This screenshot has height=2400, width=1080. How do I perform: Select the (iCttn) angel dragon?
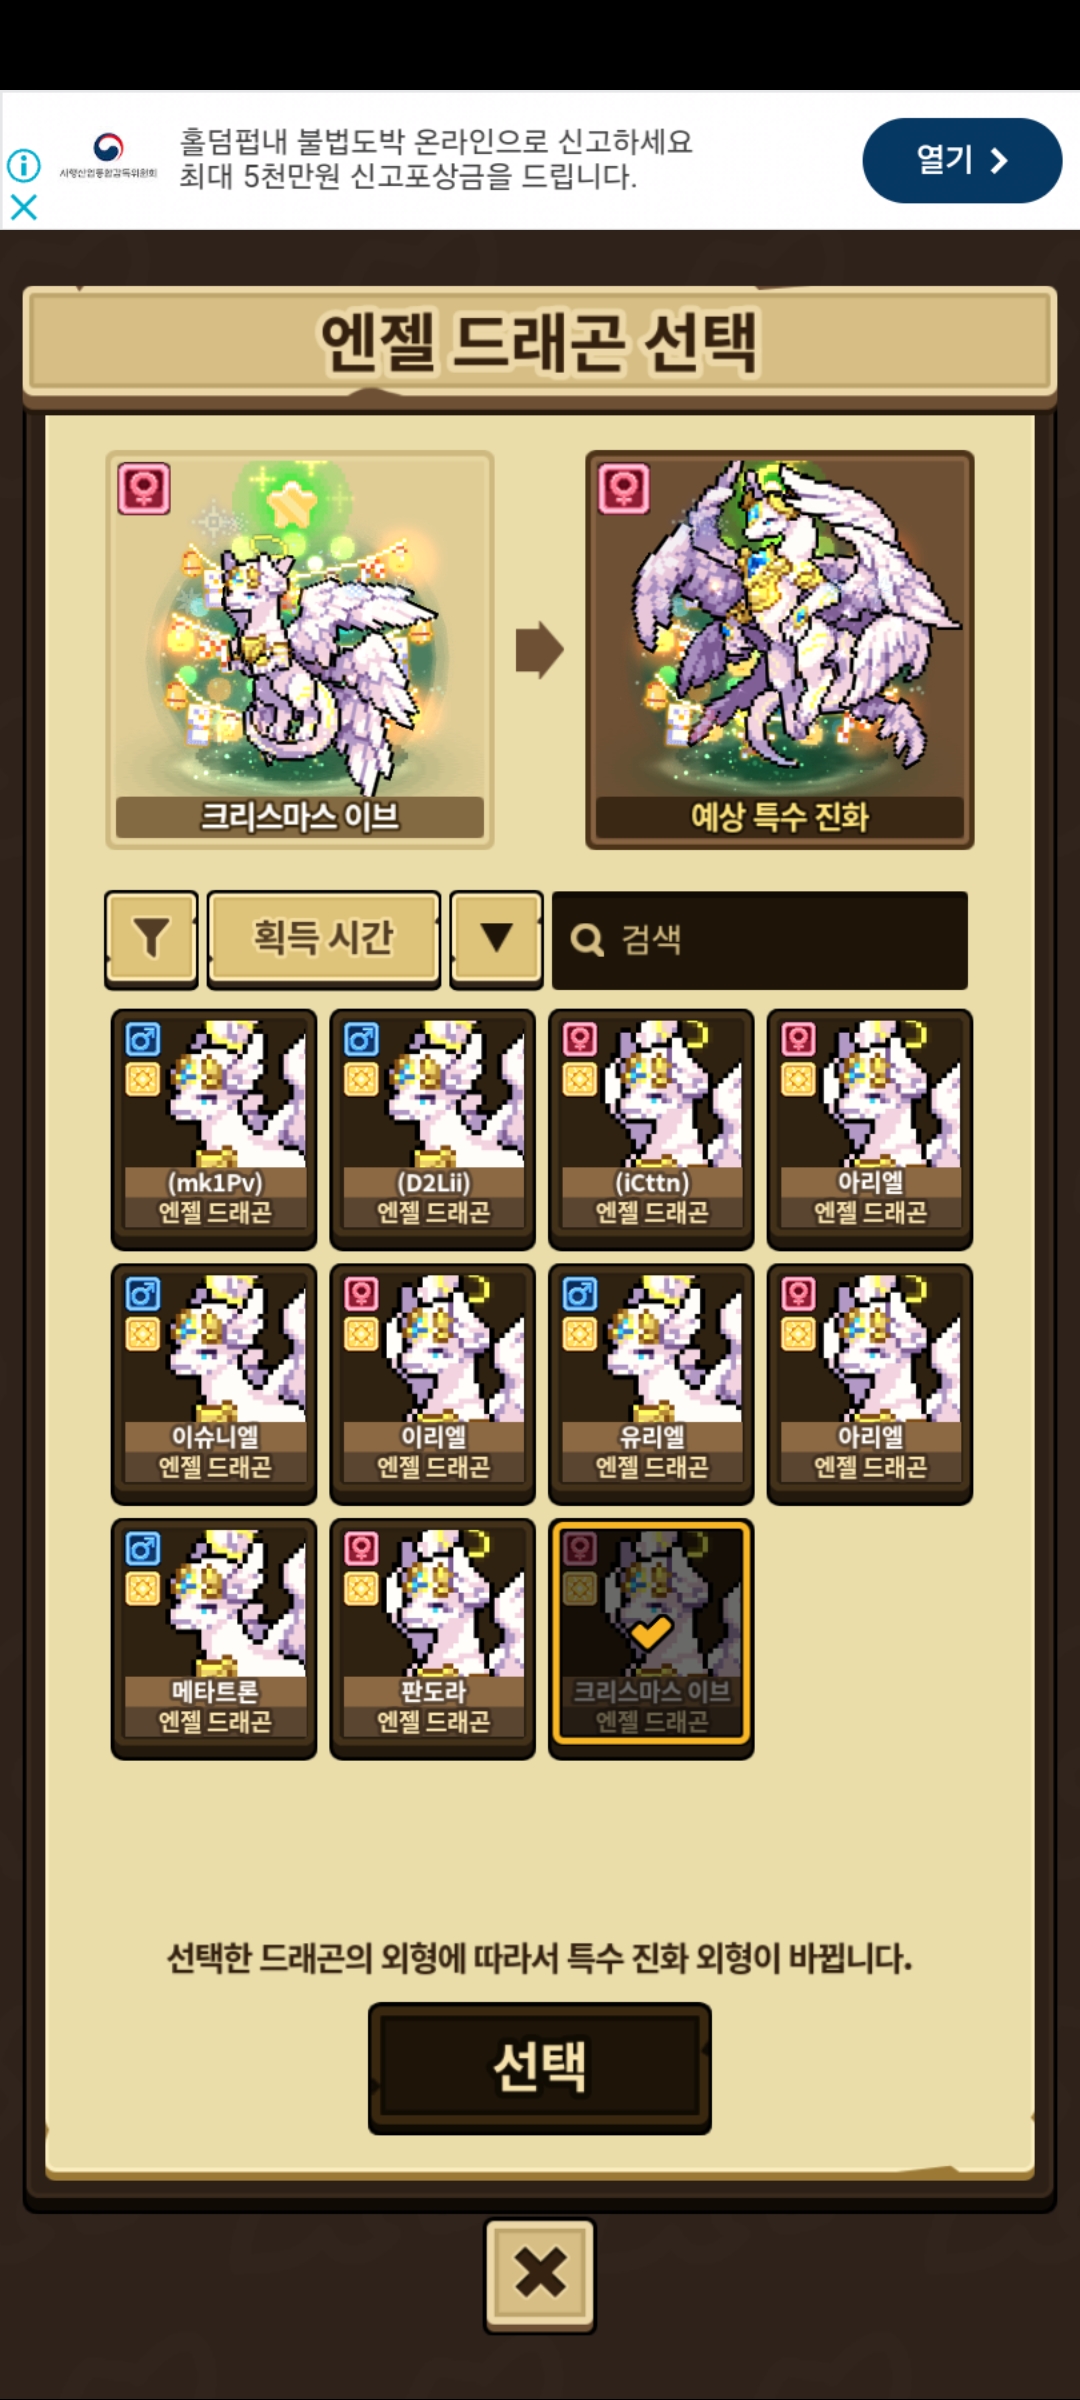click(651, 1129)
